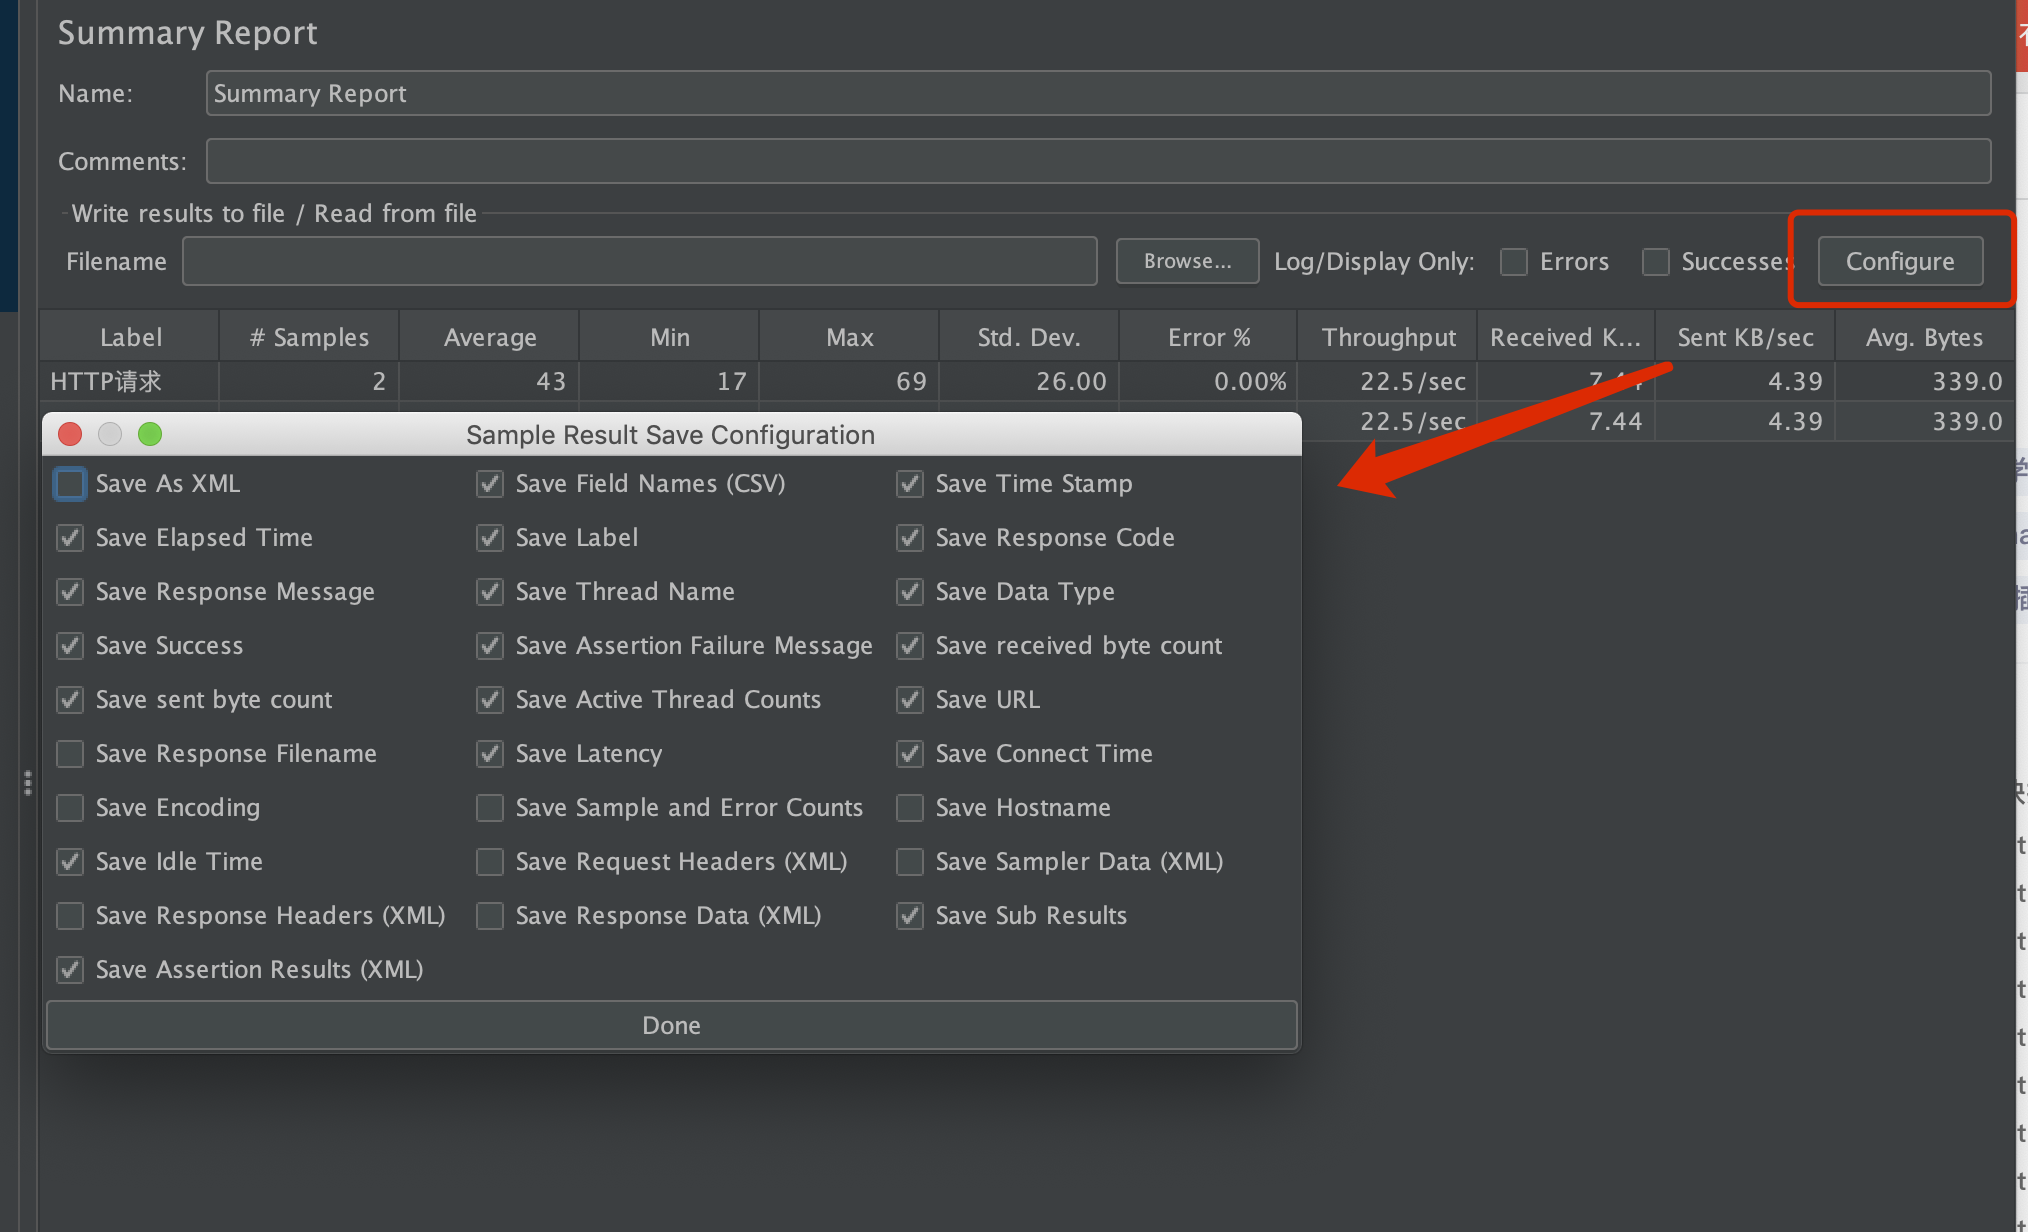The height and width of the screenshot is (1232, 2028).
Task: Uncheck Save Sub Results option
Action: tap(910, 916)
